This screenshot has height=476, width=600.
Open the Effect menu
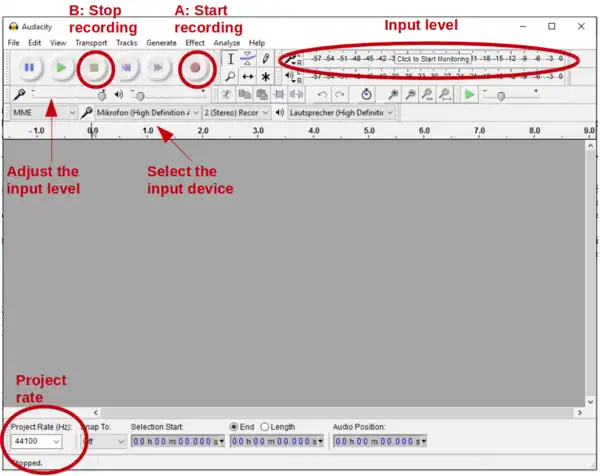pyautogui.click(x=194, y=43)
